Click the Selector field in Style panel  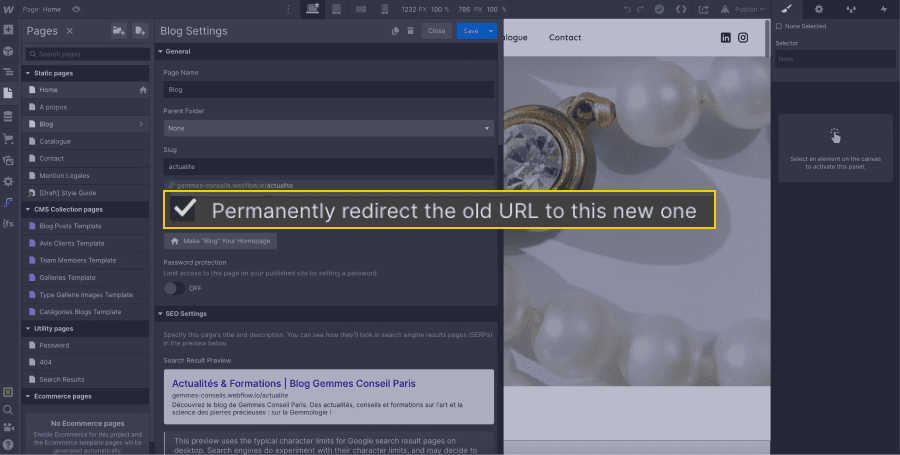pos(835,59)
